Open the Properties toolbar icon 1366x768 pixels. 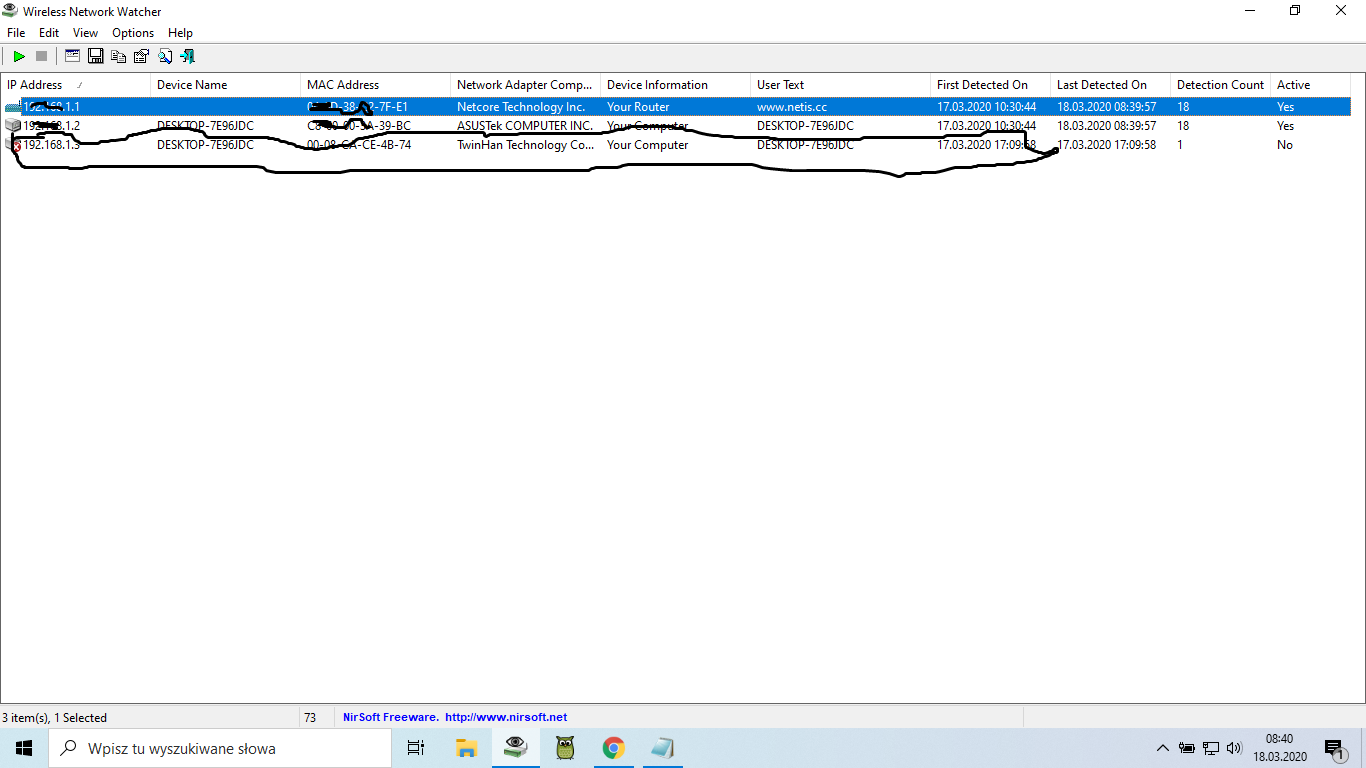pyautogui.click(x=142, y=56)
